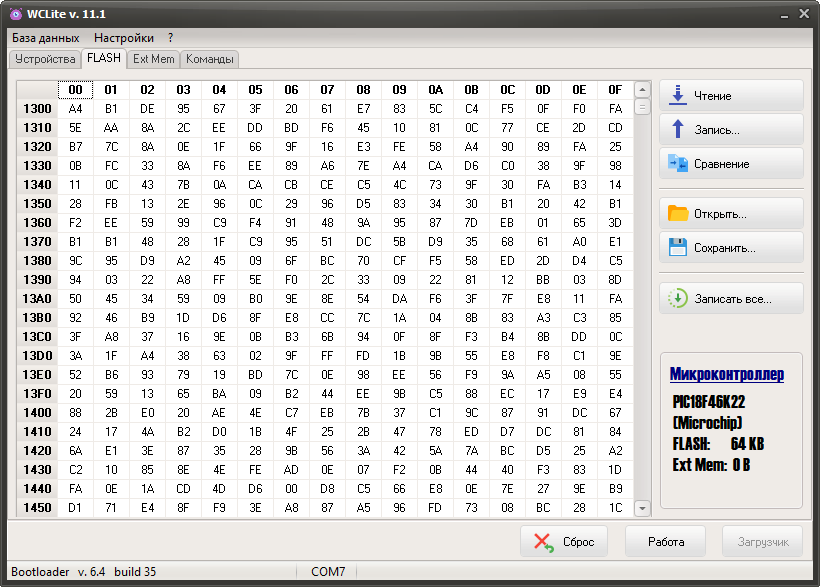Open the База данных menu
The width and height of the screenshot is (820, 587).
pos(45,38)
